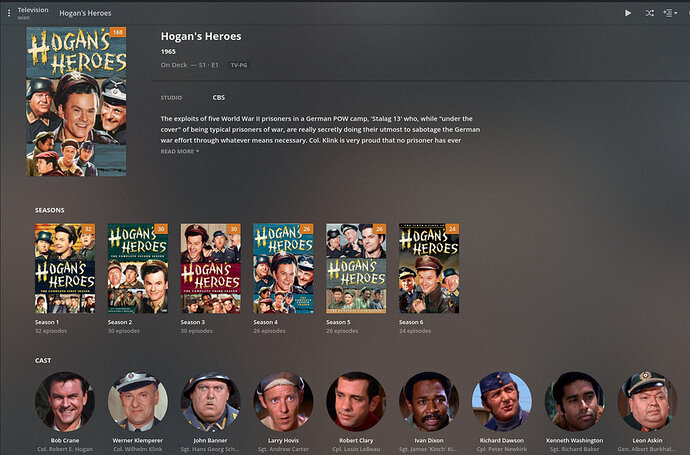Image resolution: width=690 pixels, height=455 pixels.
Task: Click the Seasons section heading
Action: point(50,210)
